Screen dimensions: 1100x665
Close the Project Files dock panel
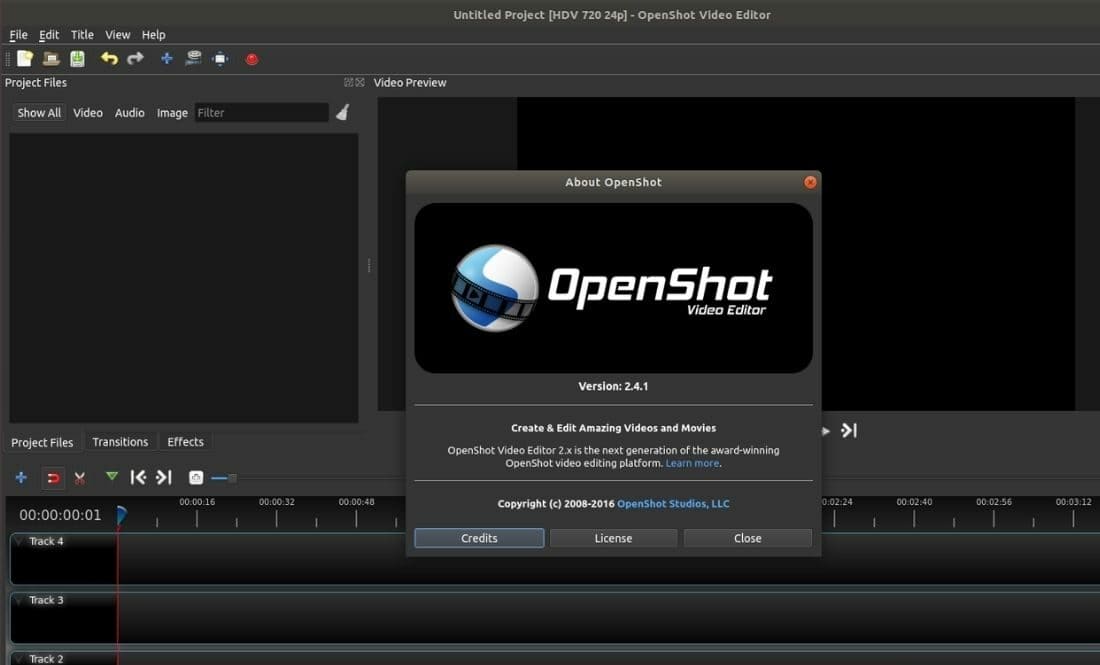pyautogui.click(x=360, y=82)
